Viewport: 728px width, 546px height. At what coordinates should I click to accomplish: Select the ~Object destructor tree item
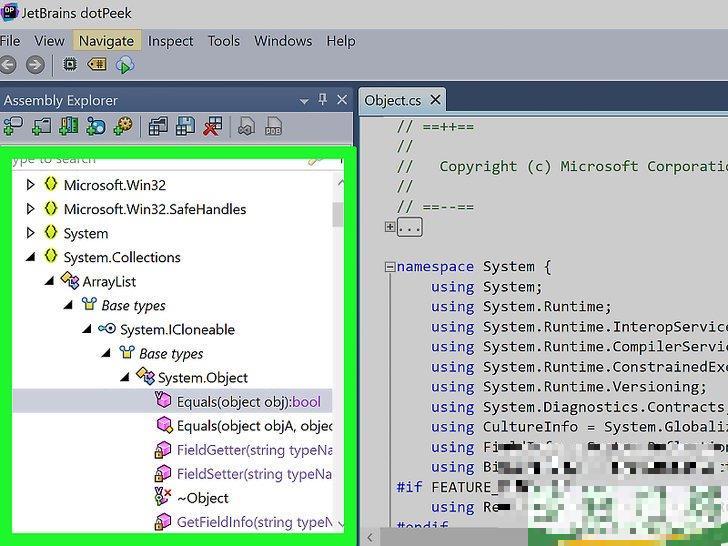[202, 498]
